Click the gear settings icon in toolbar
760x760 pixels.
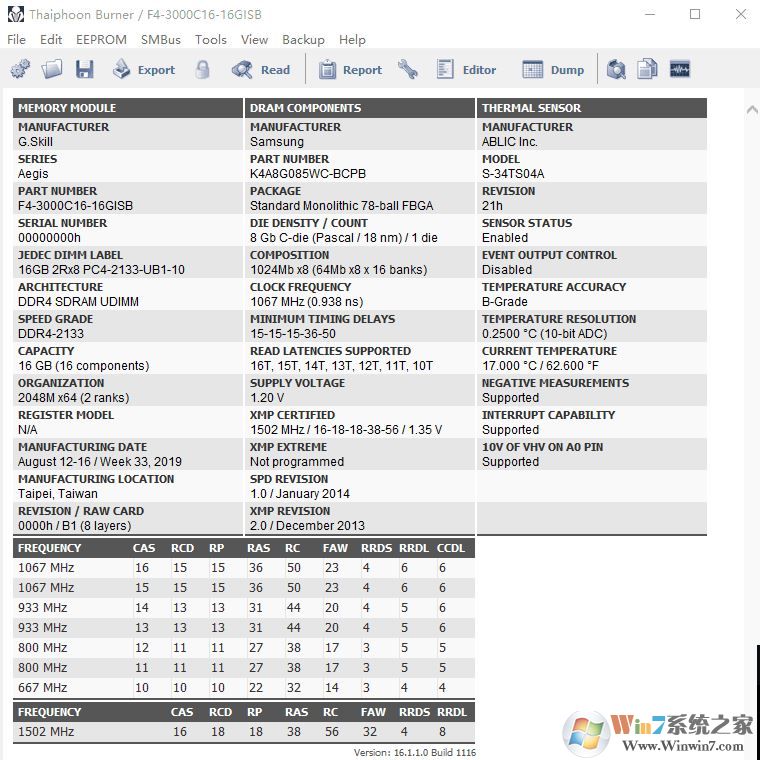tap(20, 69)
